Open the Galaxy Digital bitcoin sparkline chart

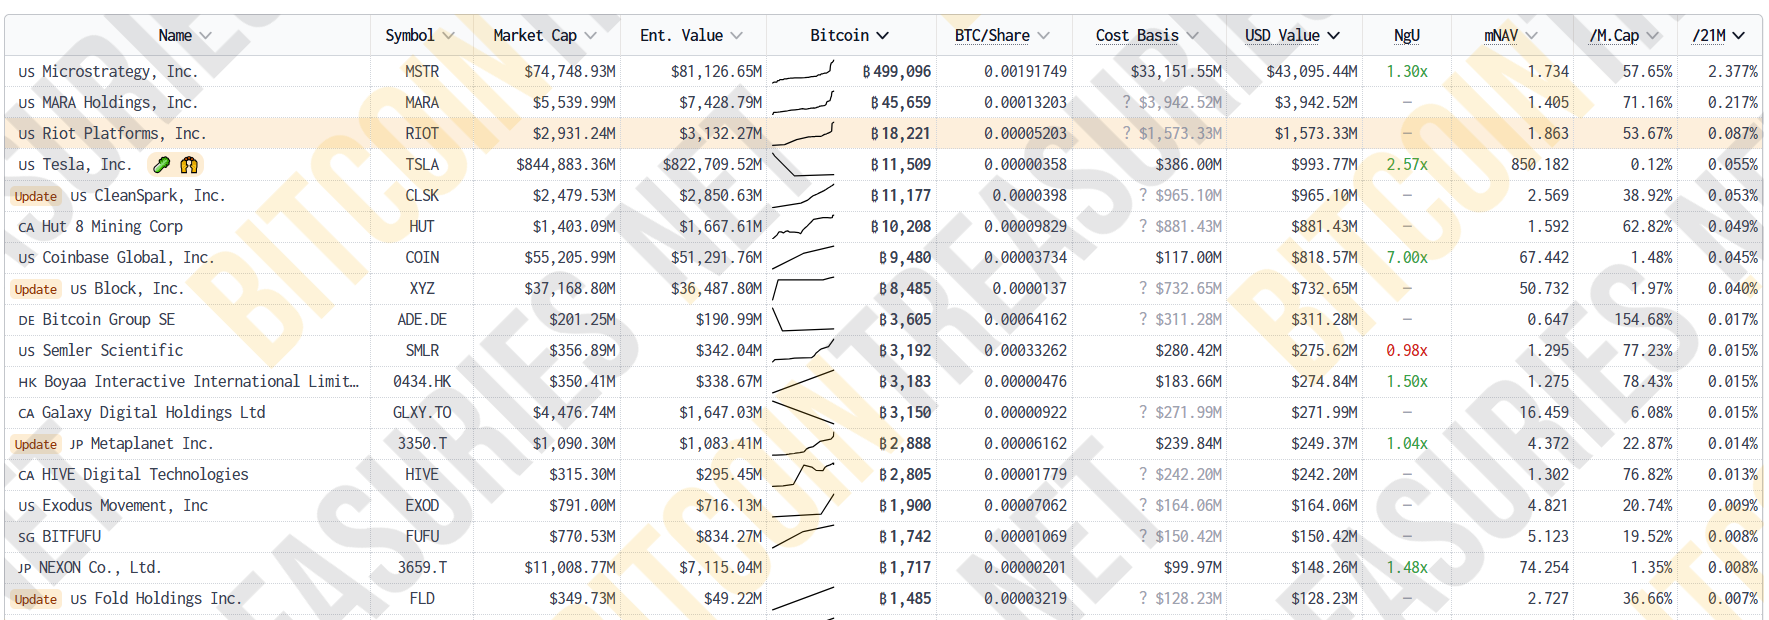coord(803,412)
